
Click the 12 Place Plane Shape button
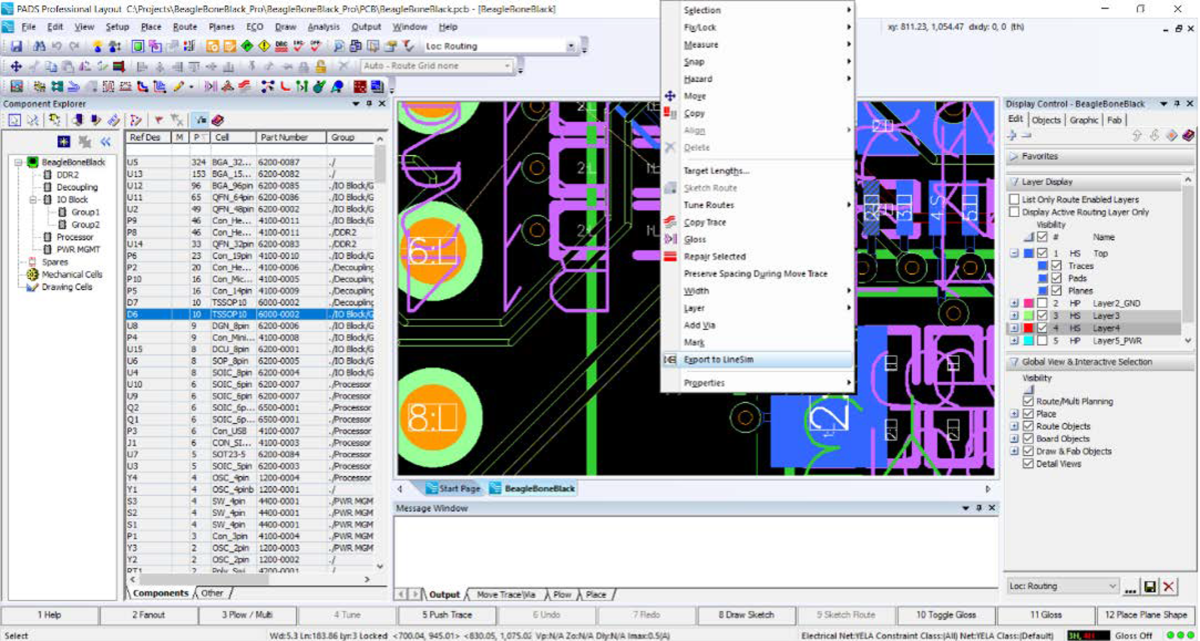[x=1145, y=615]
